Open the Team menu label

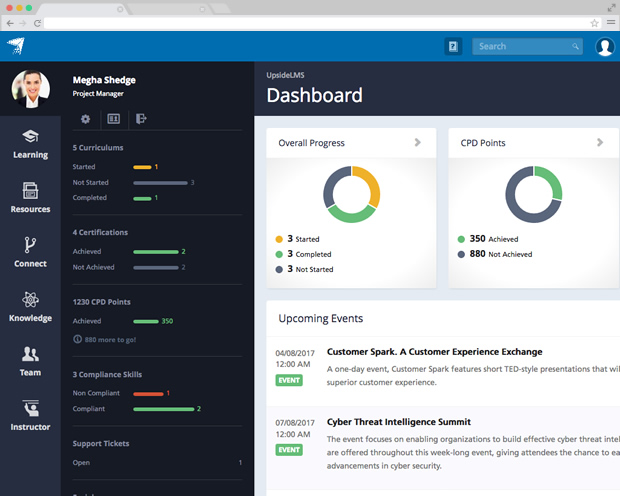pos(30,373)
